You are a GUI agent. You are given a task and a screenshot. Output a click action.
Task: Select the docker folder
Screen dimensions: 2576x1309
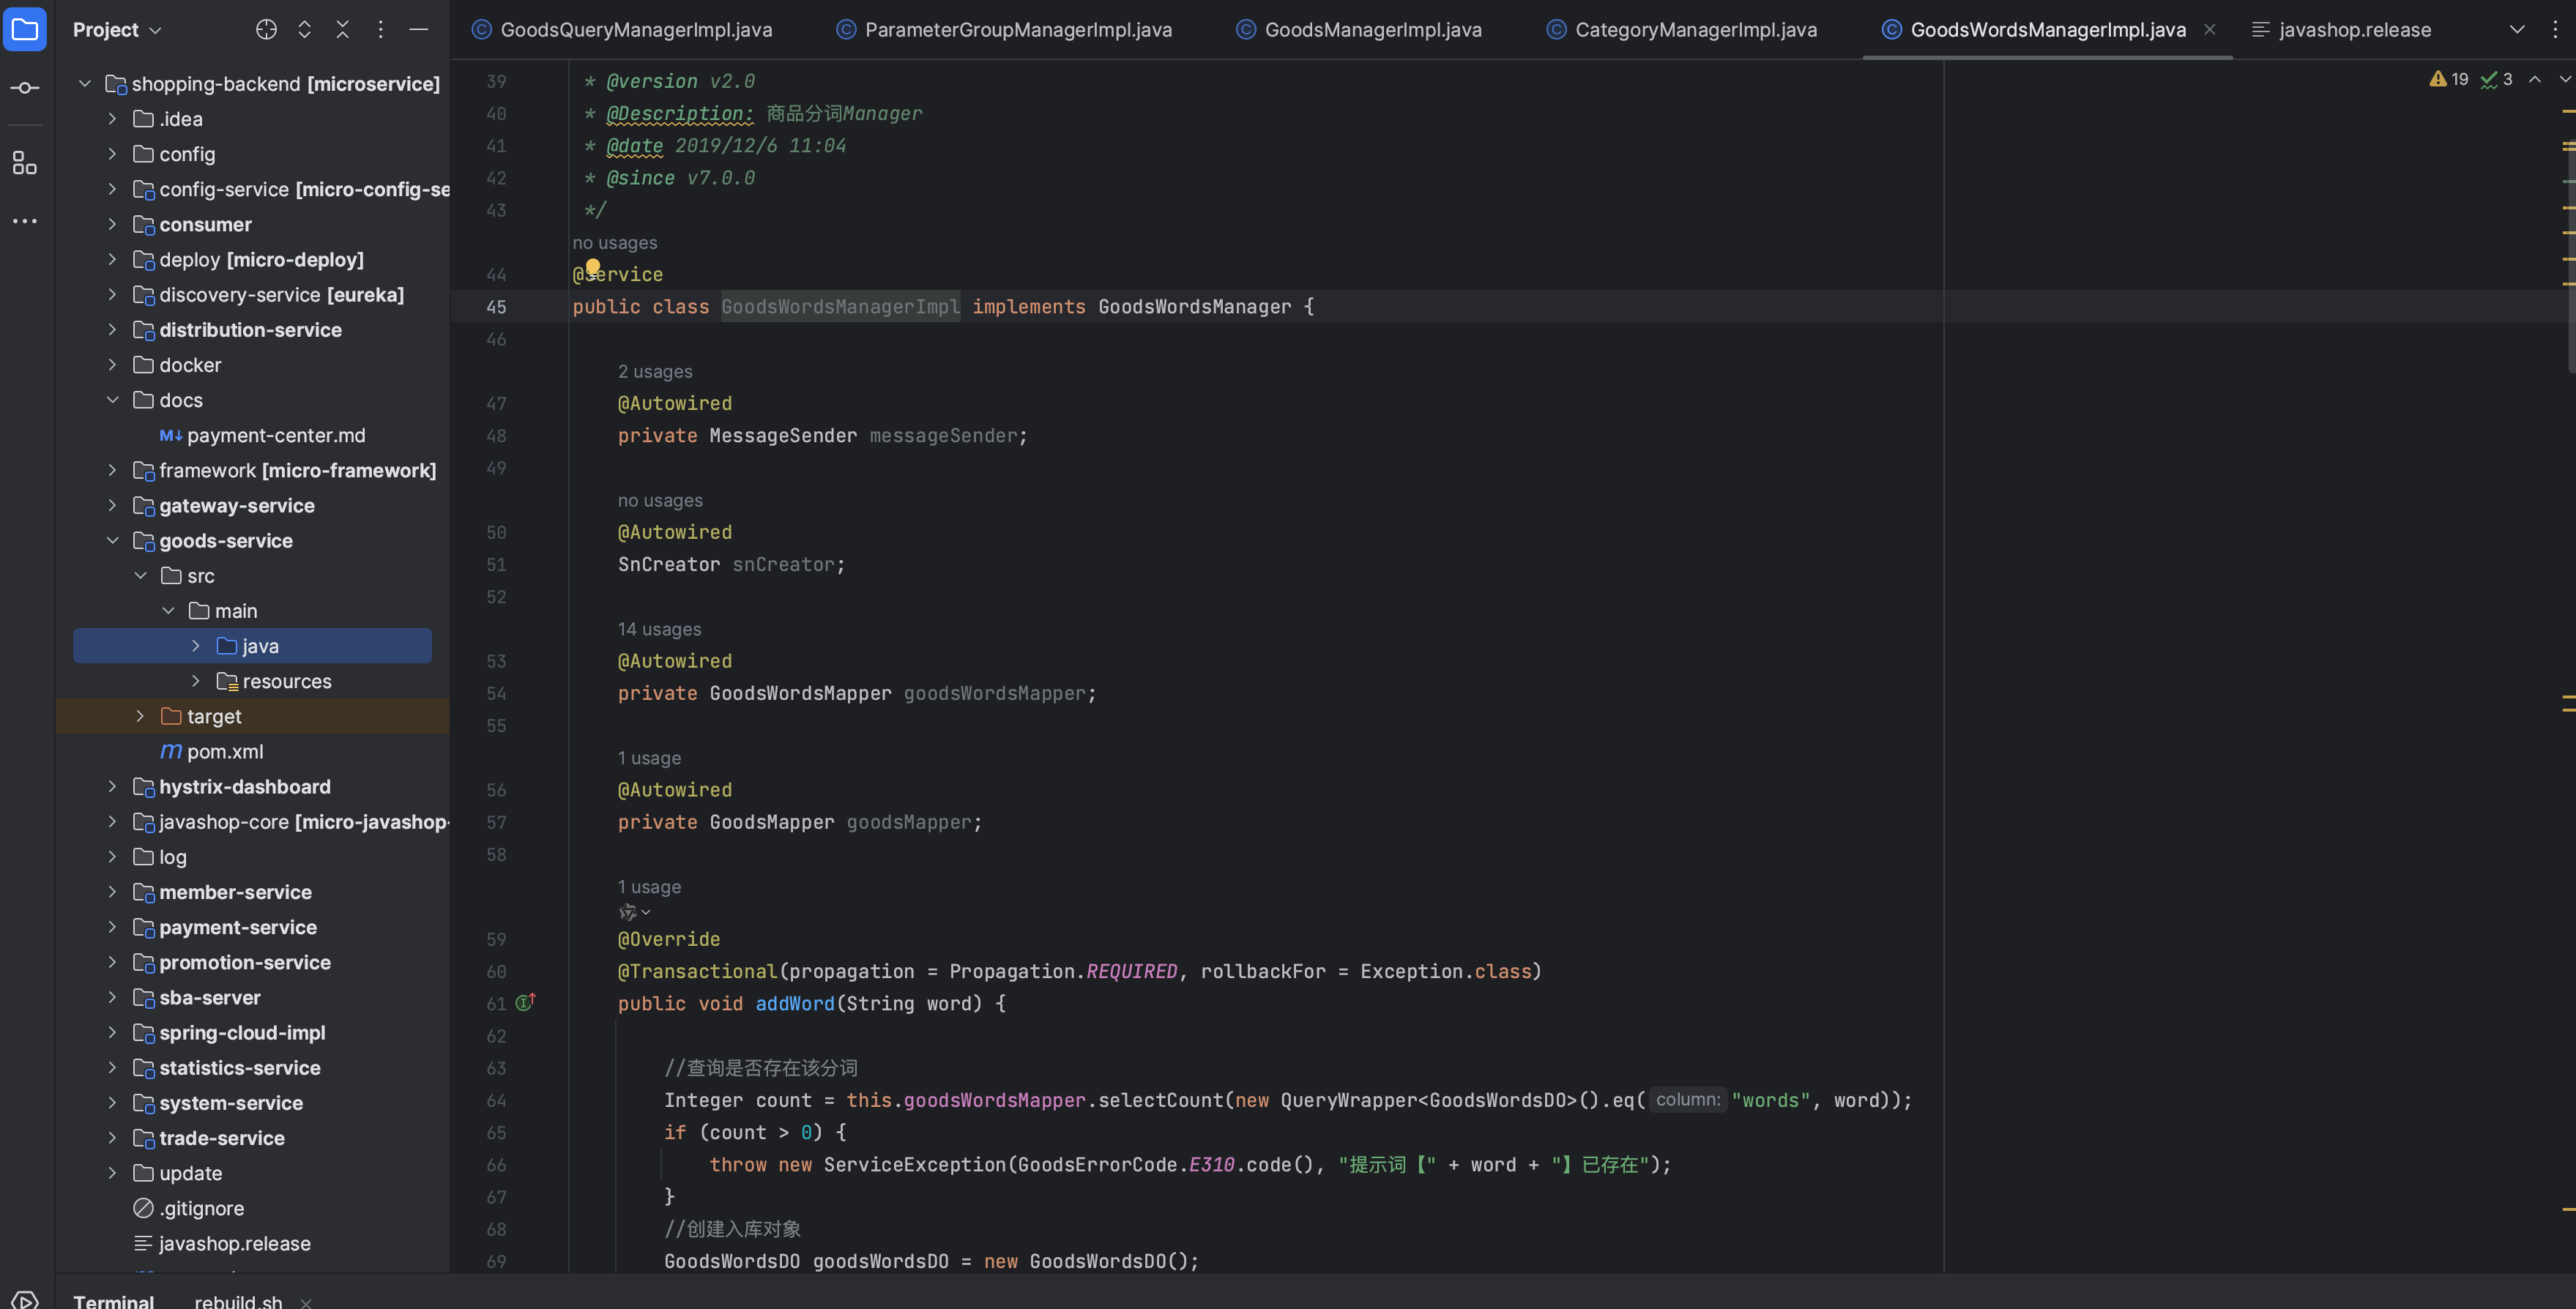click(x=190, y=365)
